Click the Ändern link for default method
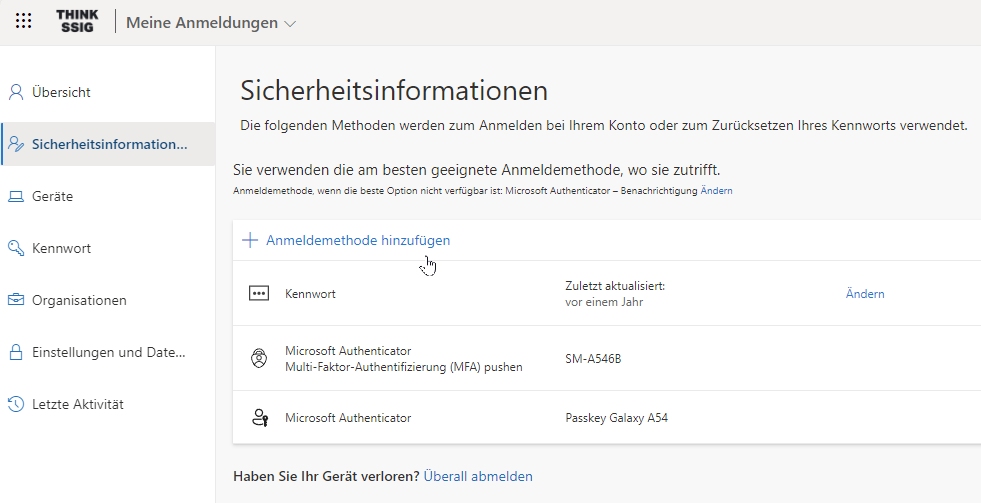This screenshot has height=503, width=981. click(x=716, y=190)
